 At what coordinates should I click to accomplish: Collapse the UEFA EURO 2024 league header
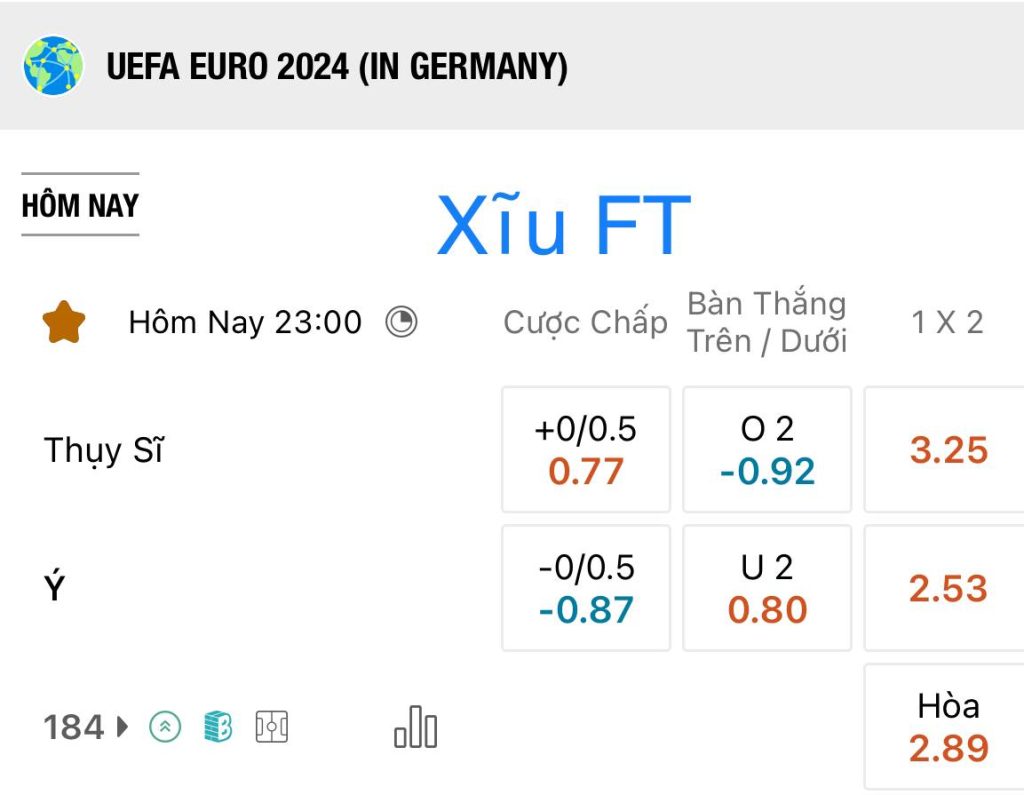pyautogui.click(x=512, y=65)
